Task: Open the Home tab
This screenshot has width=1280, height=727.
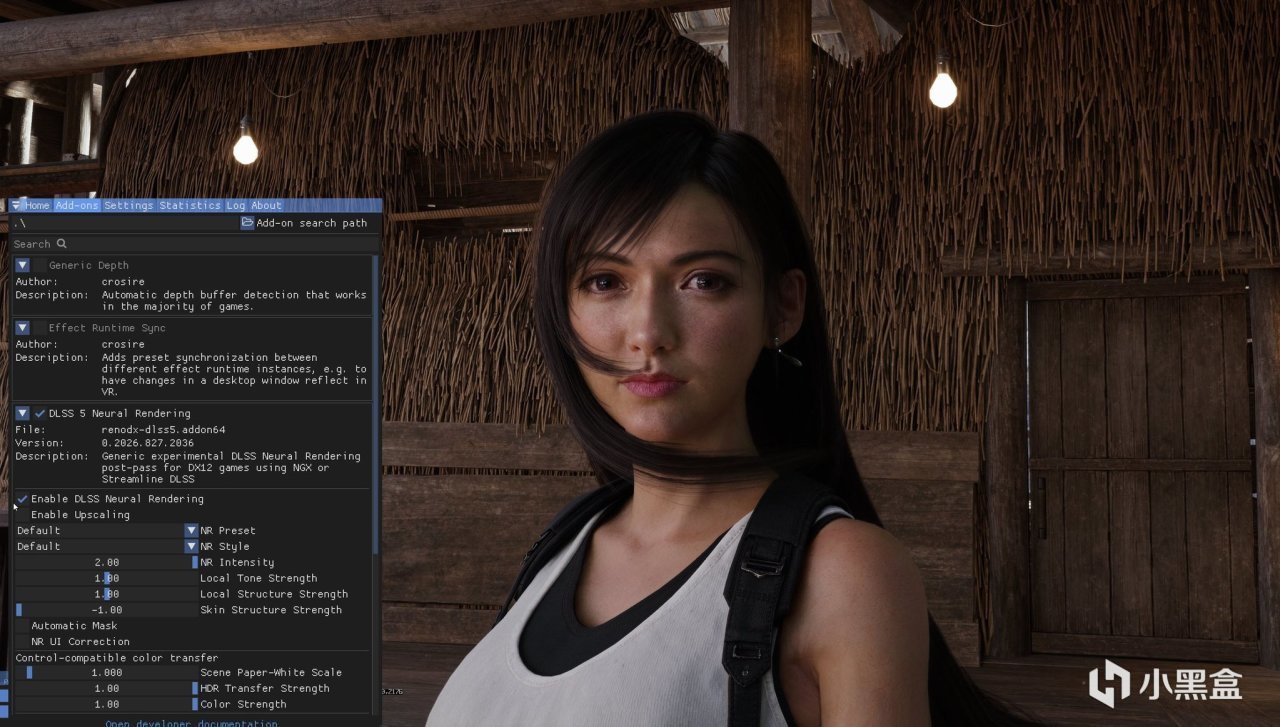Action: [37, 205]
